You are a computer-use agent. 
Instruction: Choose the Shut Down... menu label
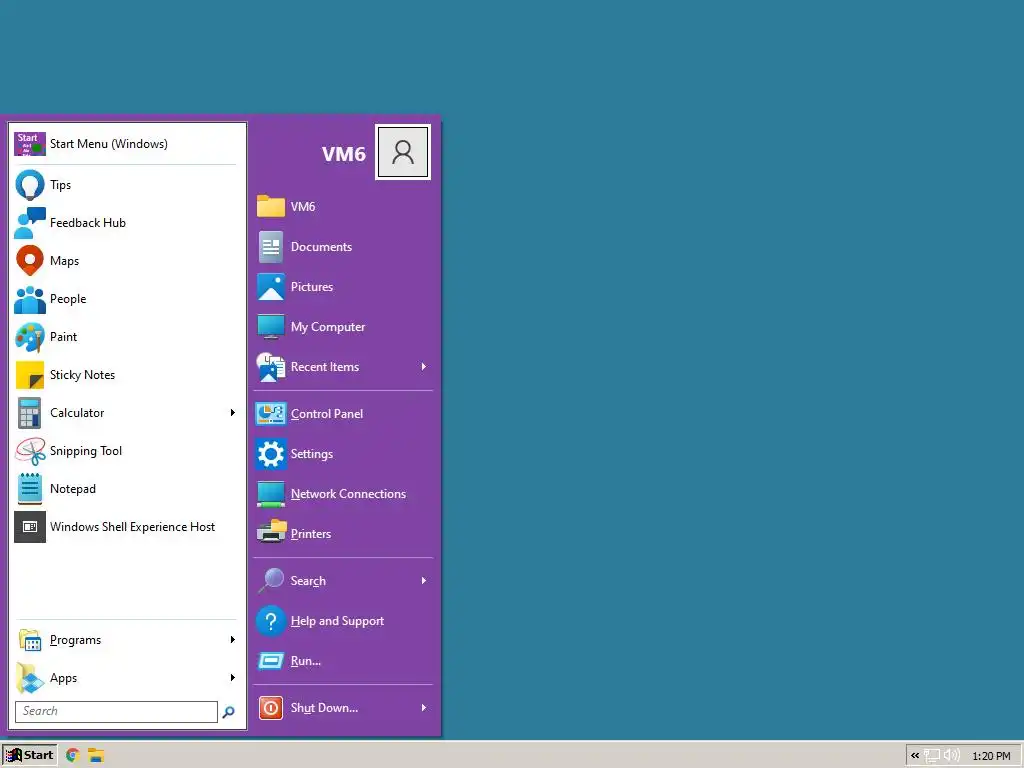pyautogui.click(x=325, y=708)
